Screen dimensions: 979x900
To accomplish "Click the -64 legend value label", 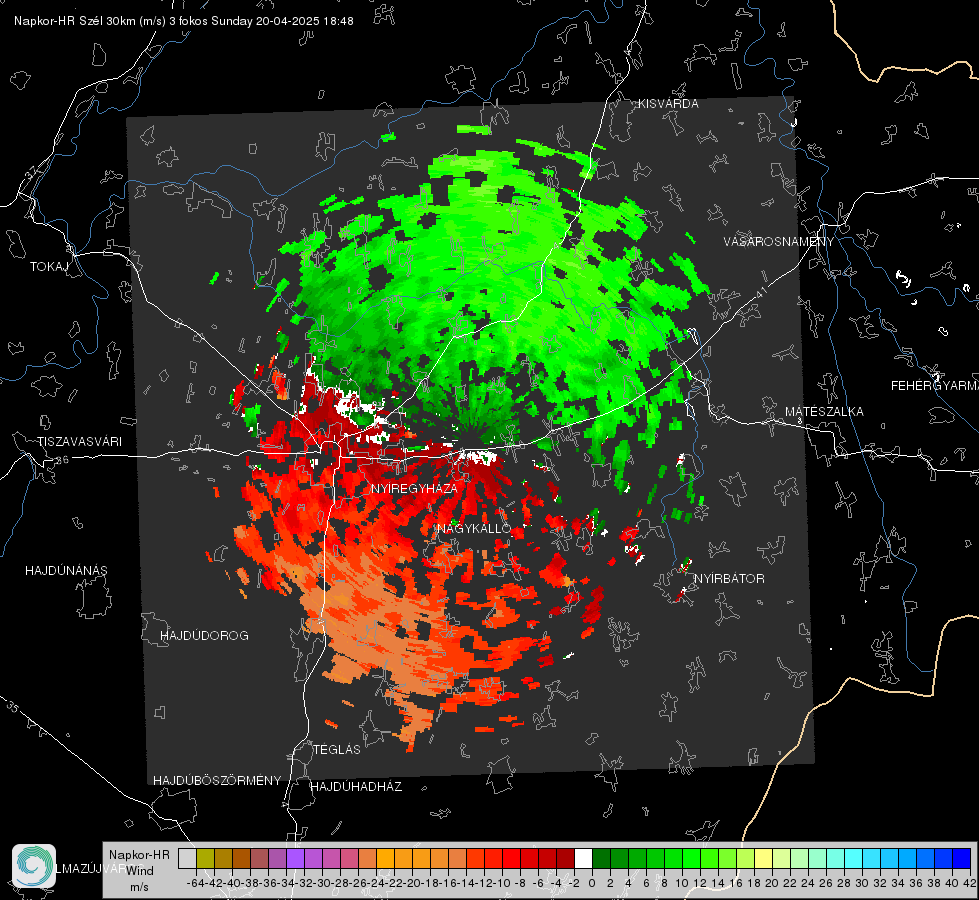I will coord(195,883).
